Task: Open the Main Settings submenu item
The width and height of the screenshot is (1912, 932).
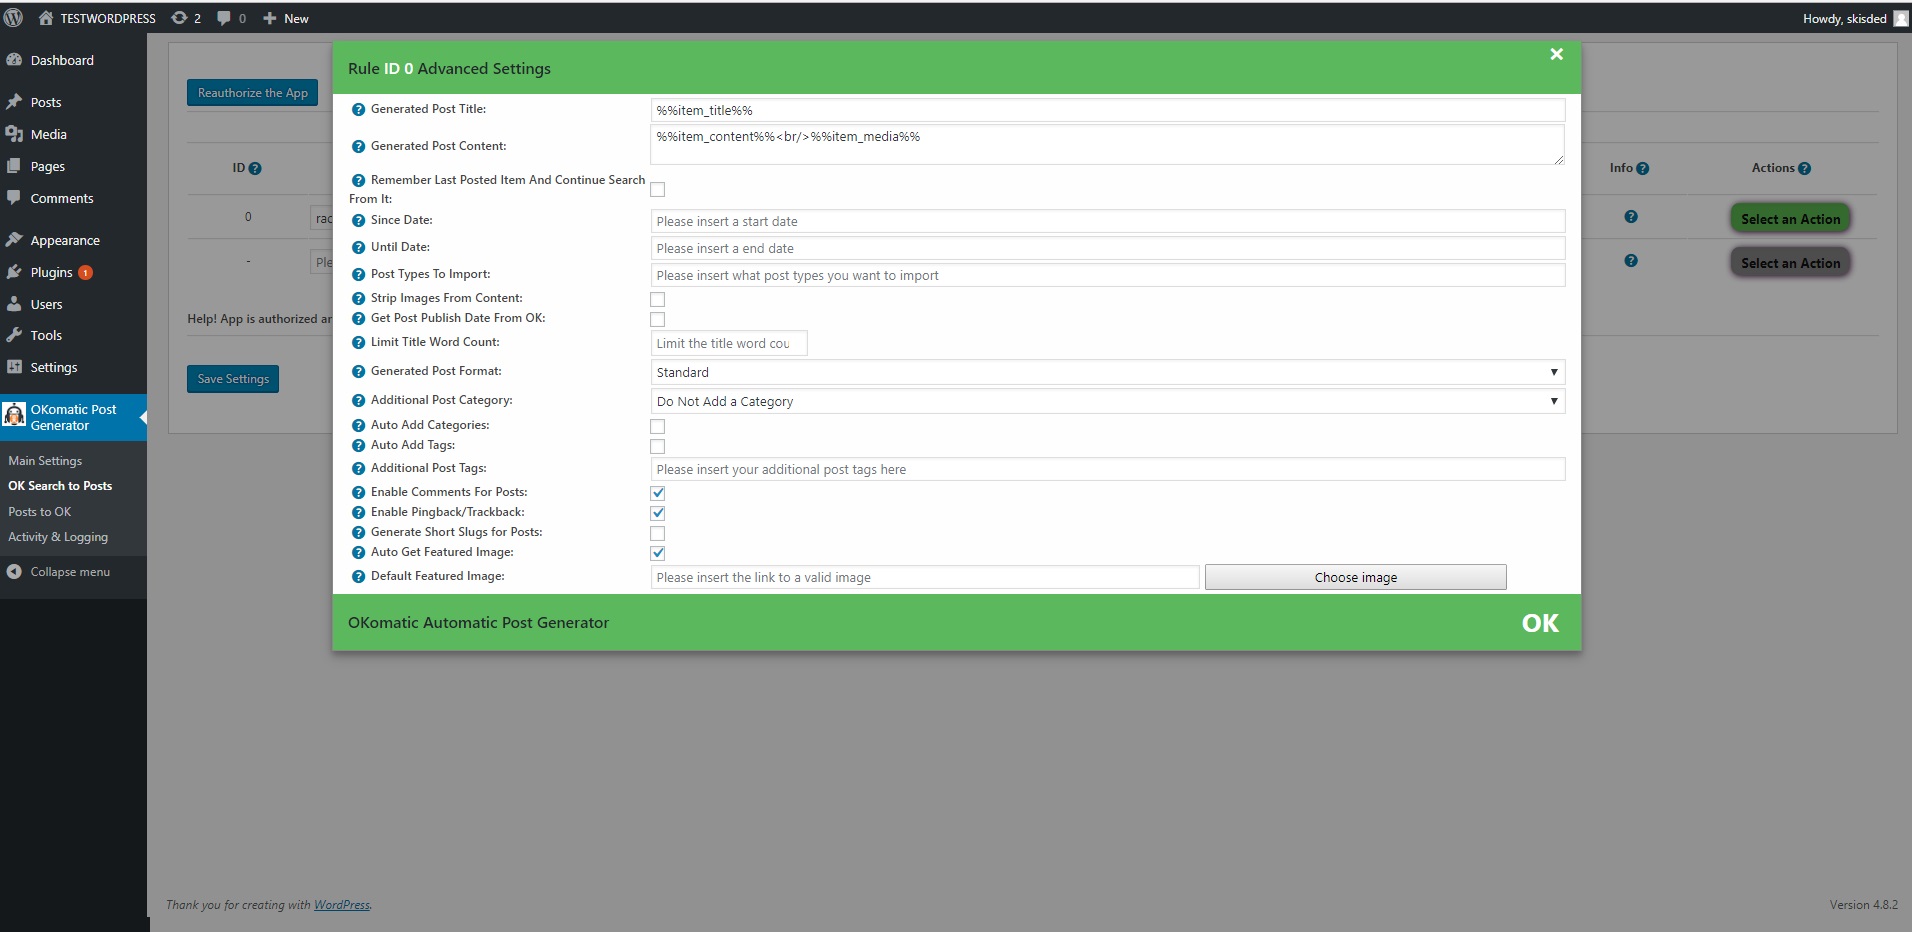Action: (45, 461)
